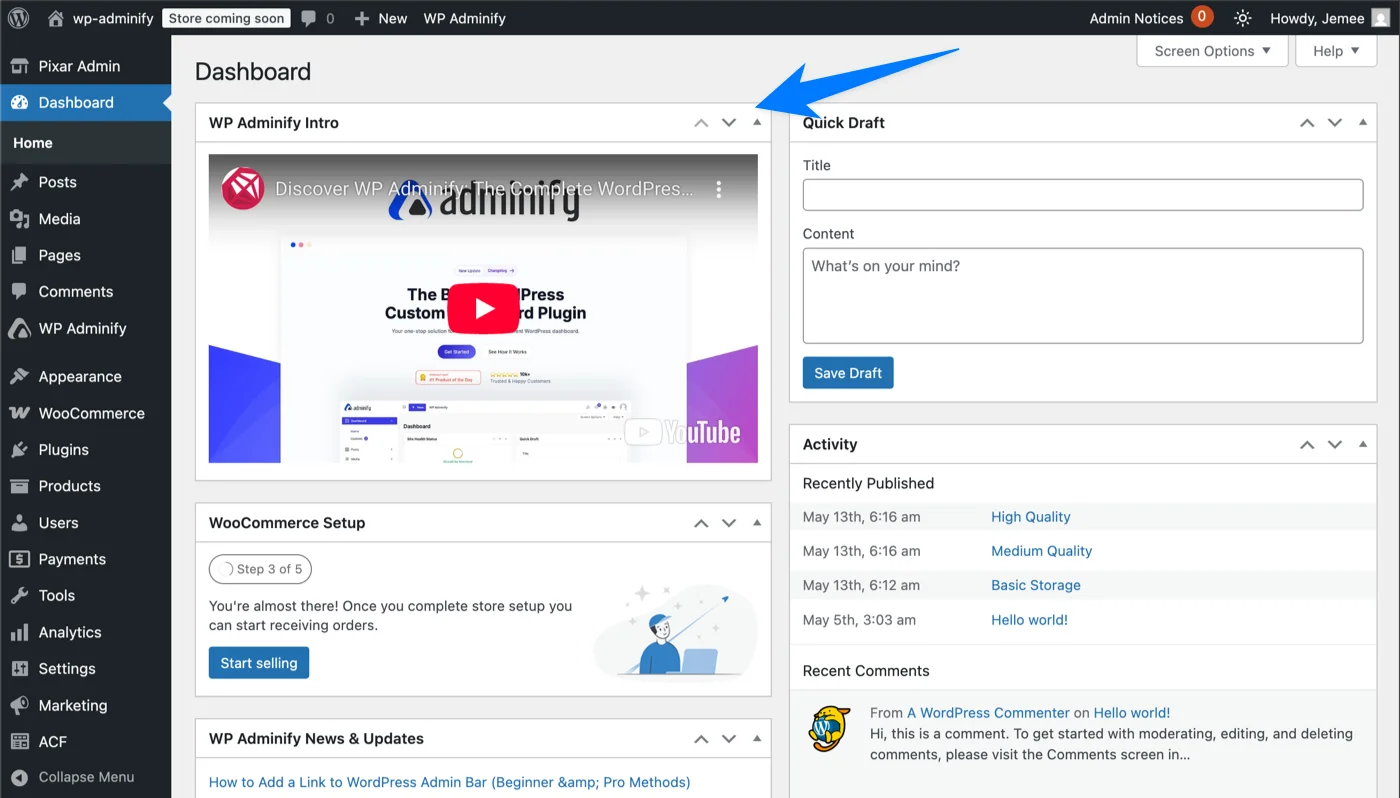
Task: Open A WordPress Commenter link
Action: [x=988, y=713]
